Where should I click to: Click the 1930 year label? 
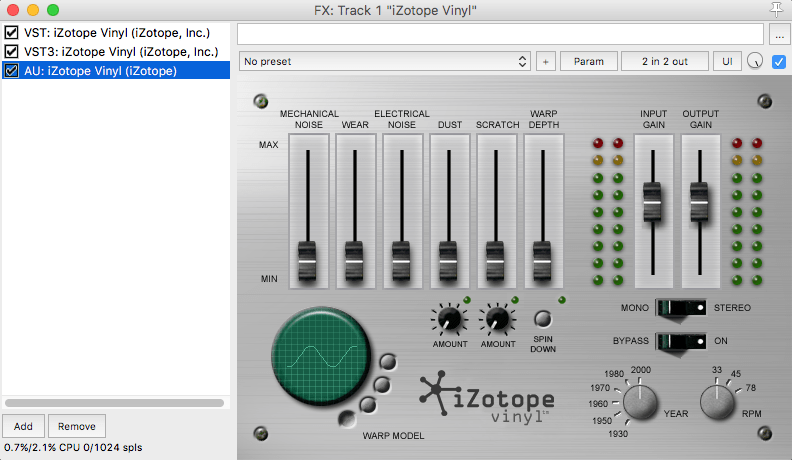[x=618, y=434]
